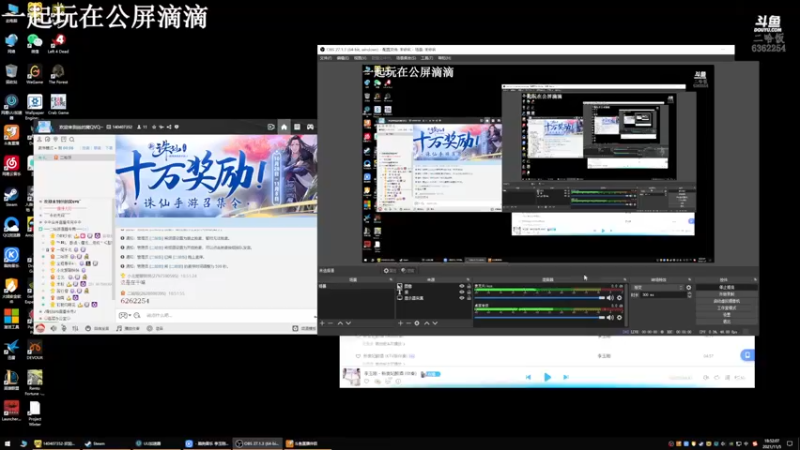
Task: Open settings gear for second OBS audio track
Action: point(619,317)
